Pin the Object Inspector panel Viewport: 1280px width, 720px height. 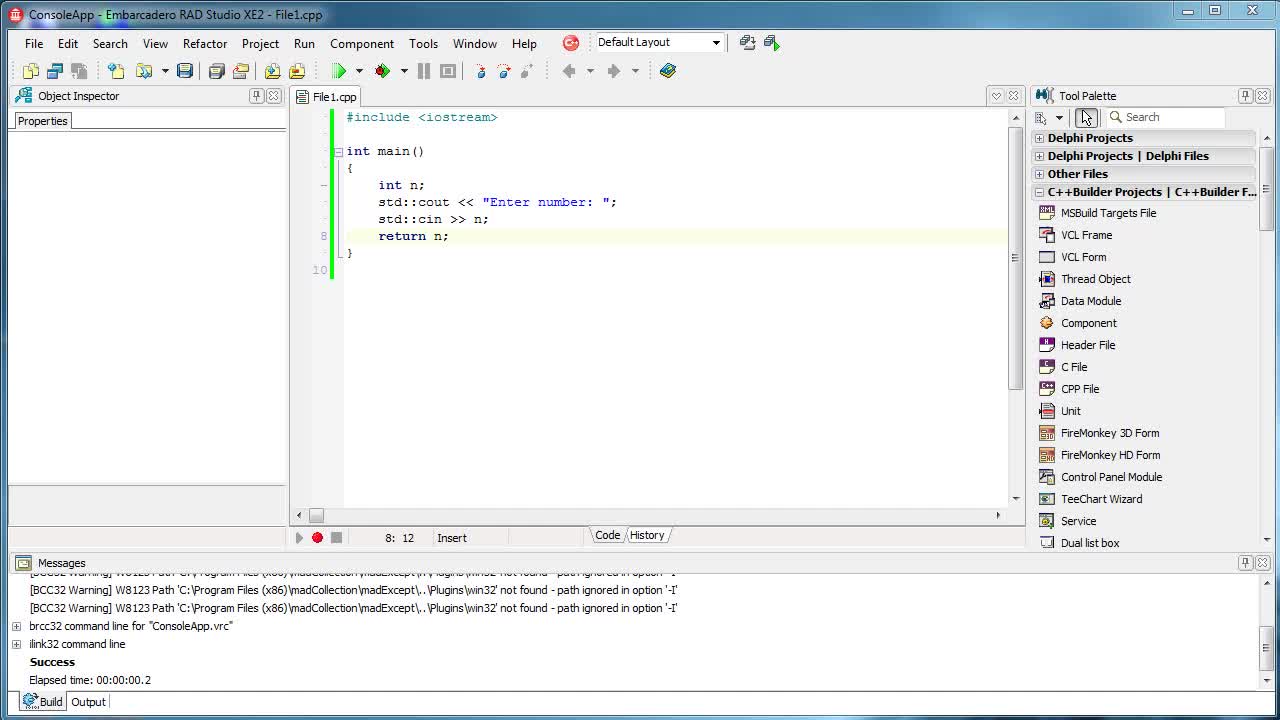(x=257, y=96)
